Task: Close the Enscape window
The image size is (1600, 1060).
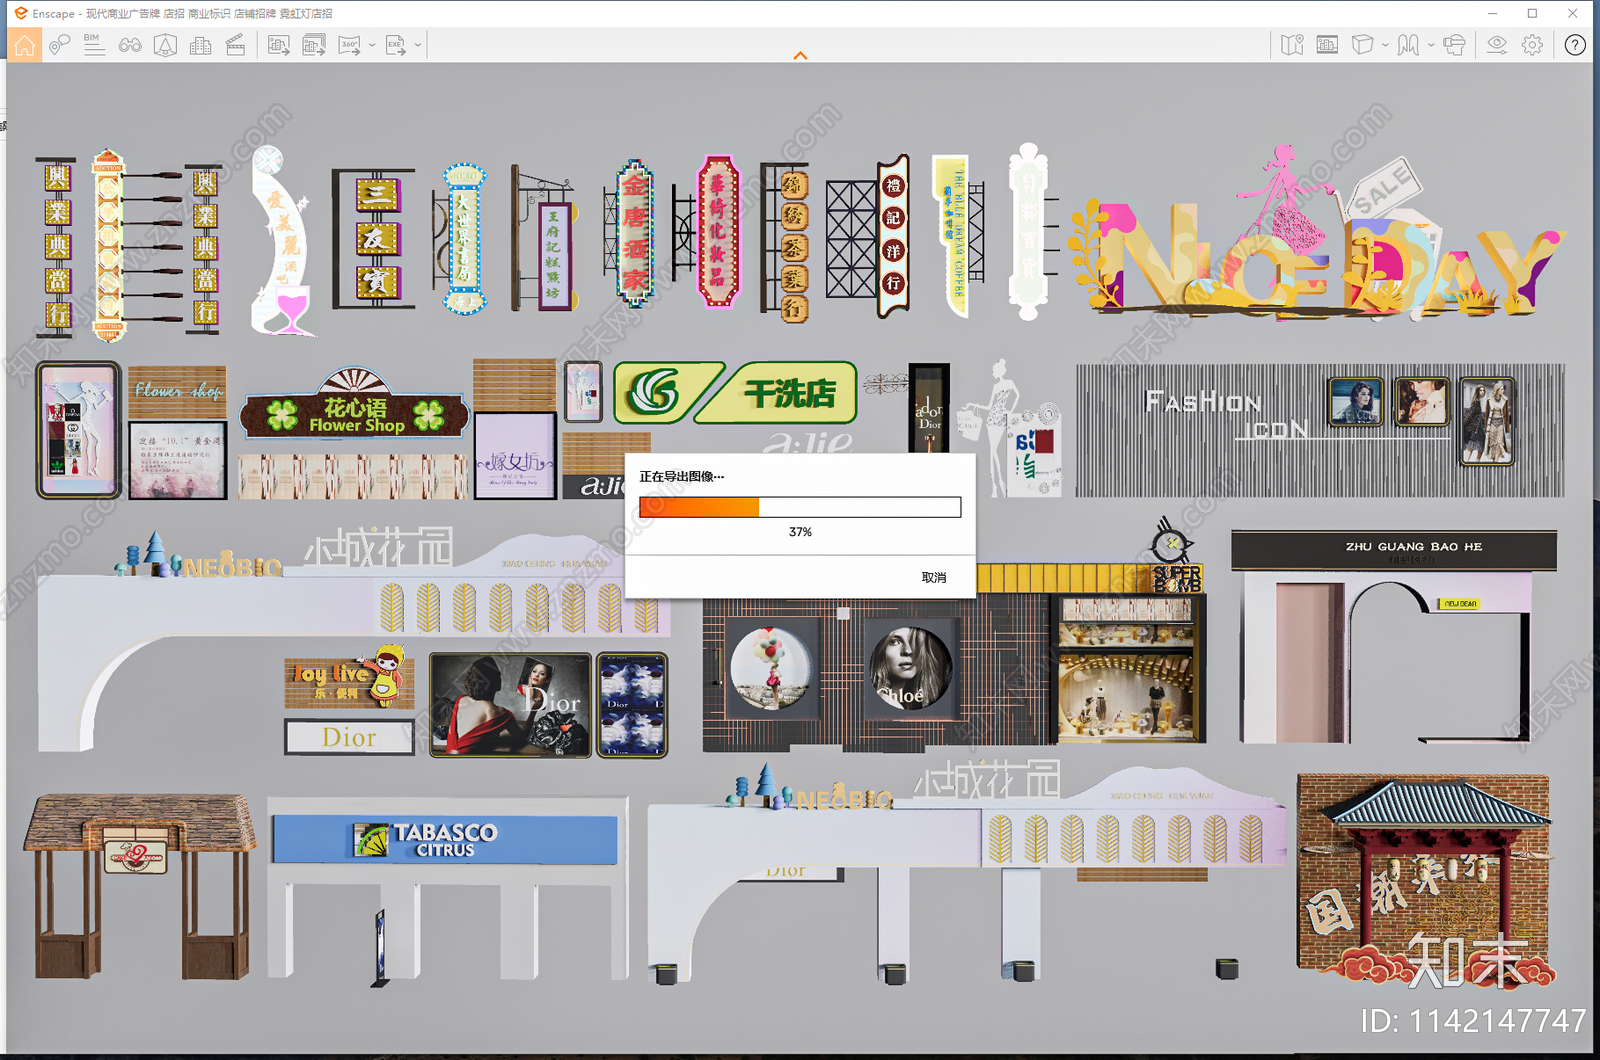Action: pos(1573,13)
